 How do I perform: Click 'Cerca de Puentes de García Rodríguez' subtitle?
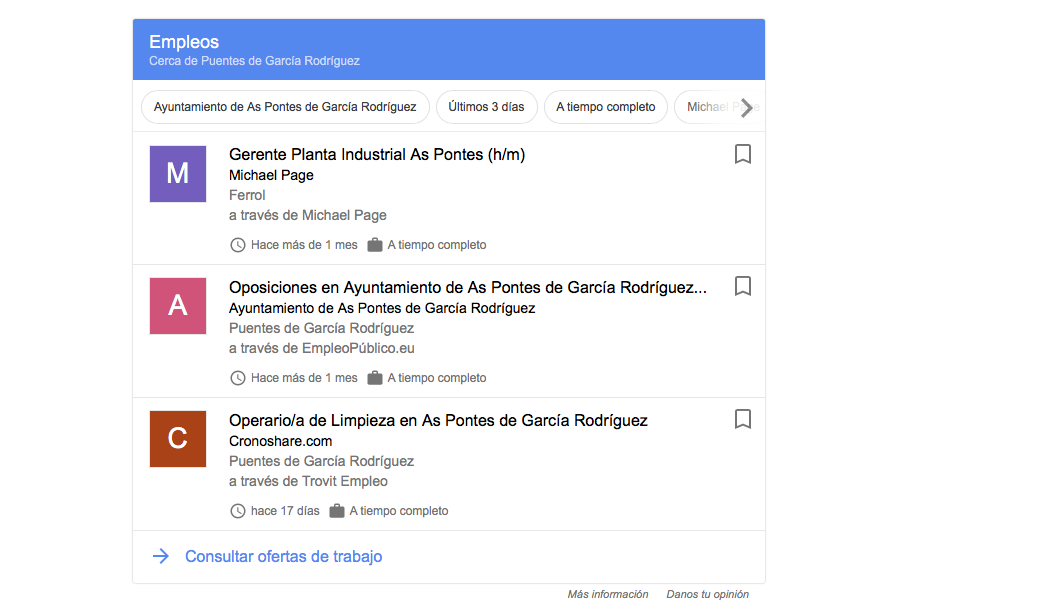(255, 61)
